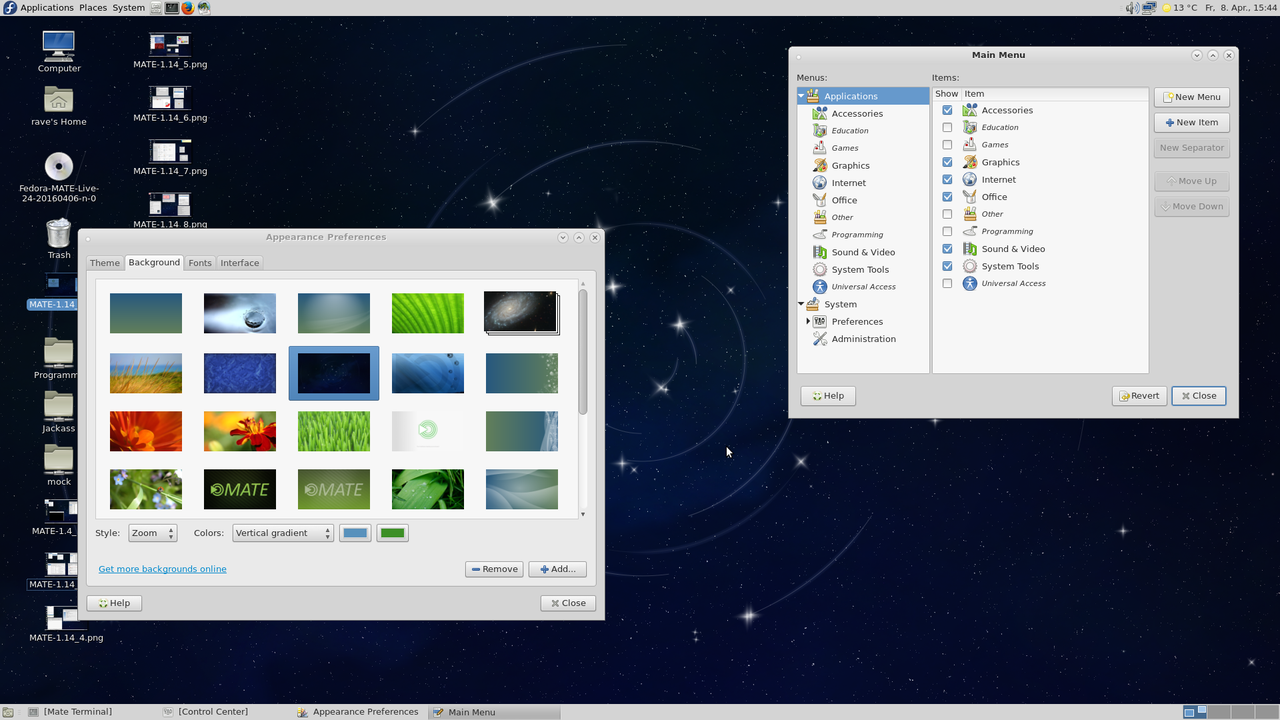Switch to the Fonts tab
This screenshot has width=1280, height=720.
[x=200, y=263]
